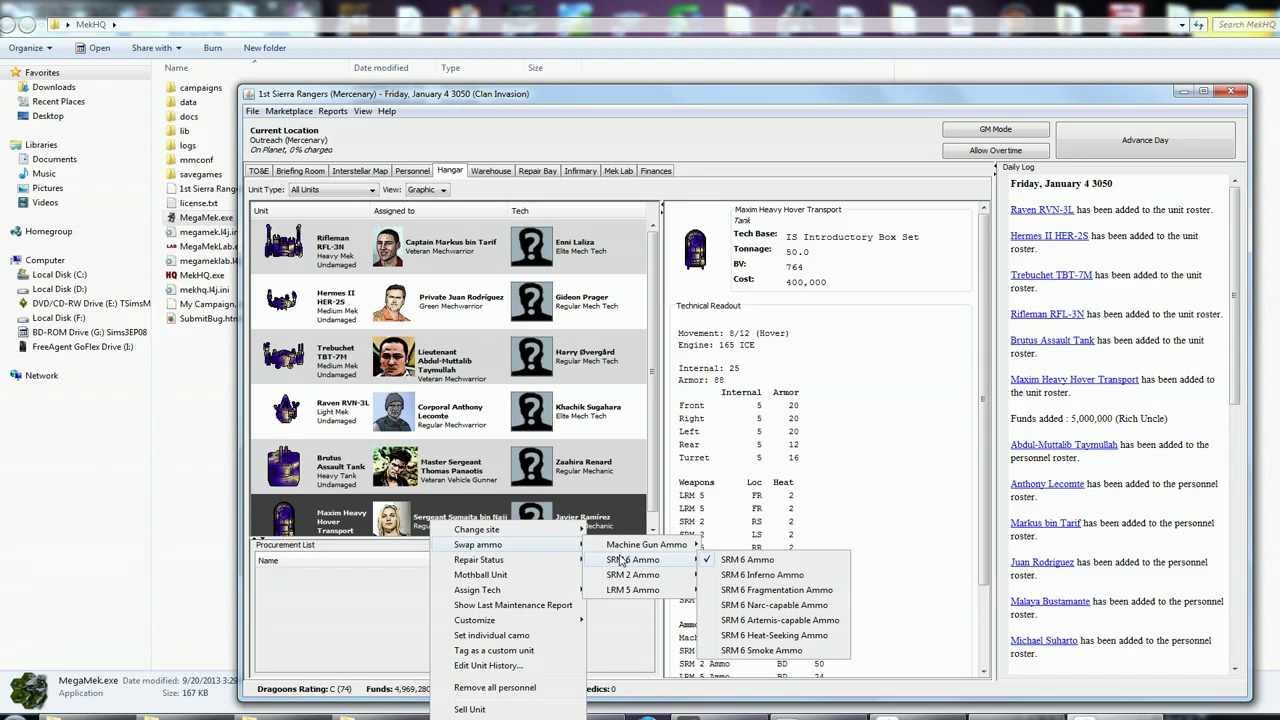Click the Advance Day button
This screenshot has width=1280, height=720.
pyautogui.click(x=1145, y=140)
